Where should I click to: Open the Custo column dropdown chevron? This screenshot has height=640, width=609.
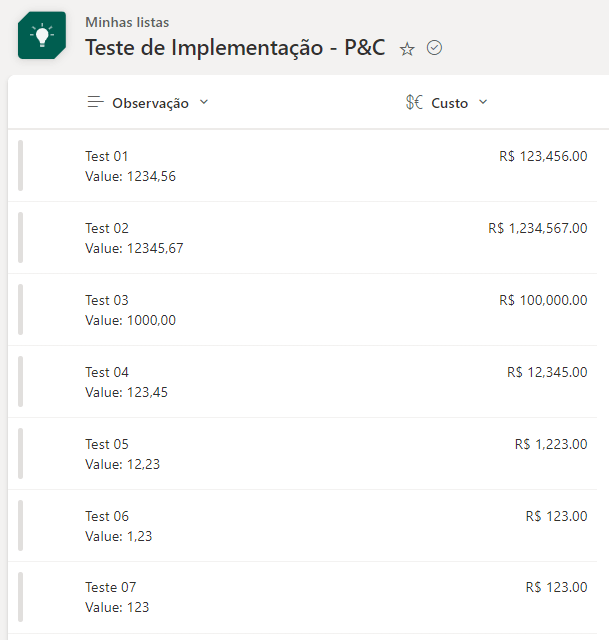[x=483, y=102]
